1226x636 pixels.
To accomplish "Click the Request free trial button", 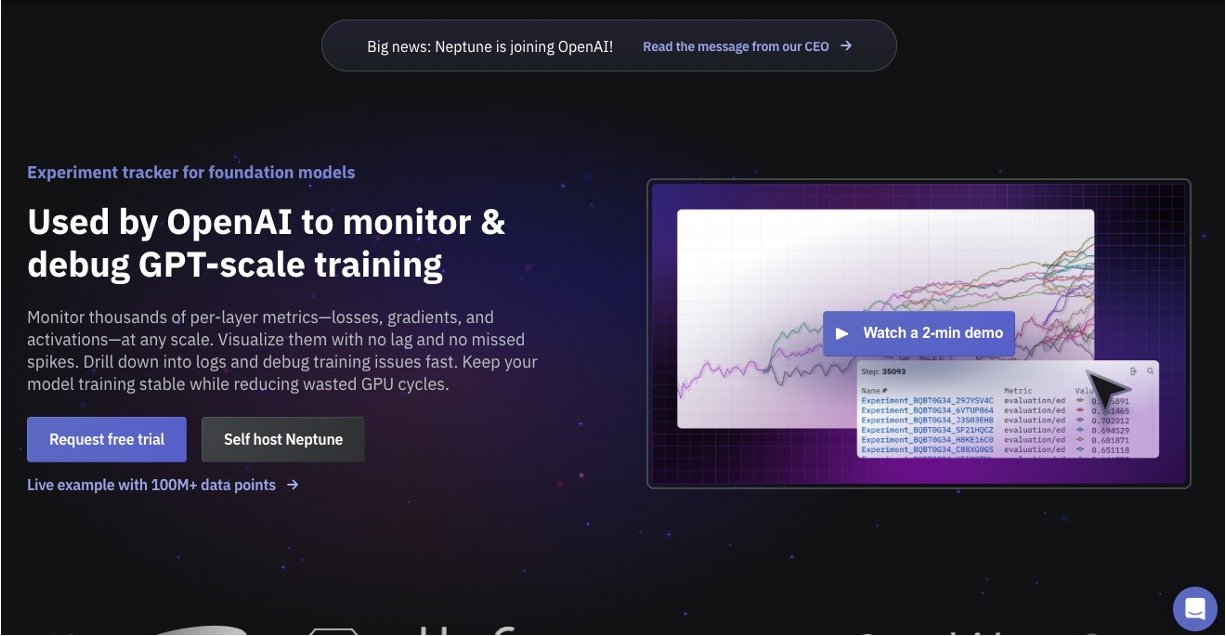I will [x=107, y=439].
